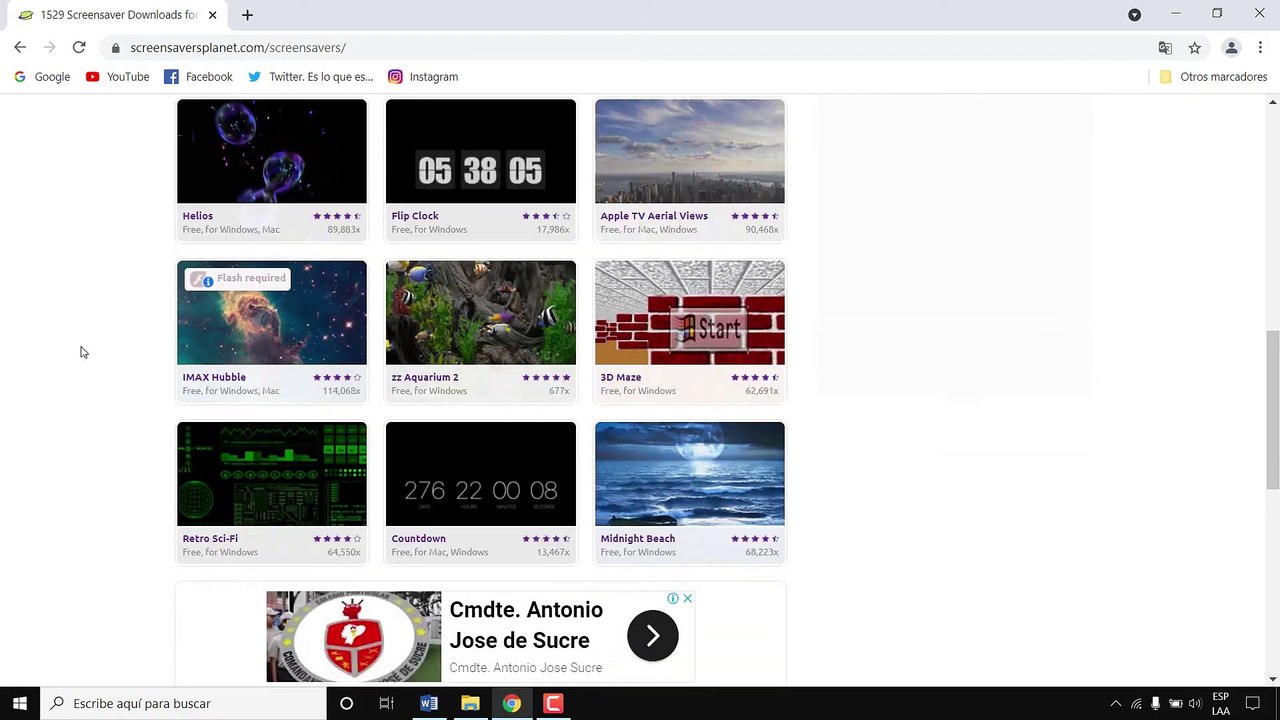Open the volume control in the tray

tap(1195, 703)
